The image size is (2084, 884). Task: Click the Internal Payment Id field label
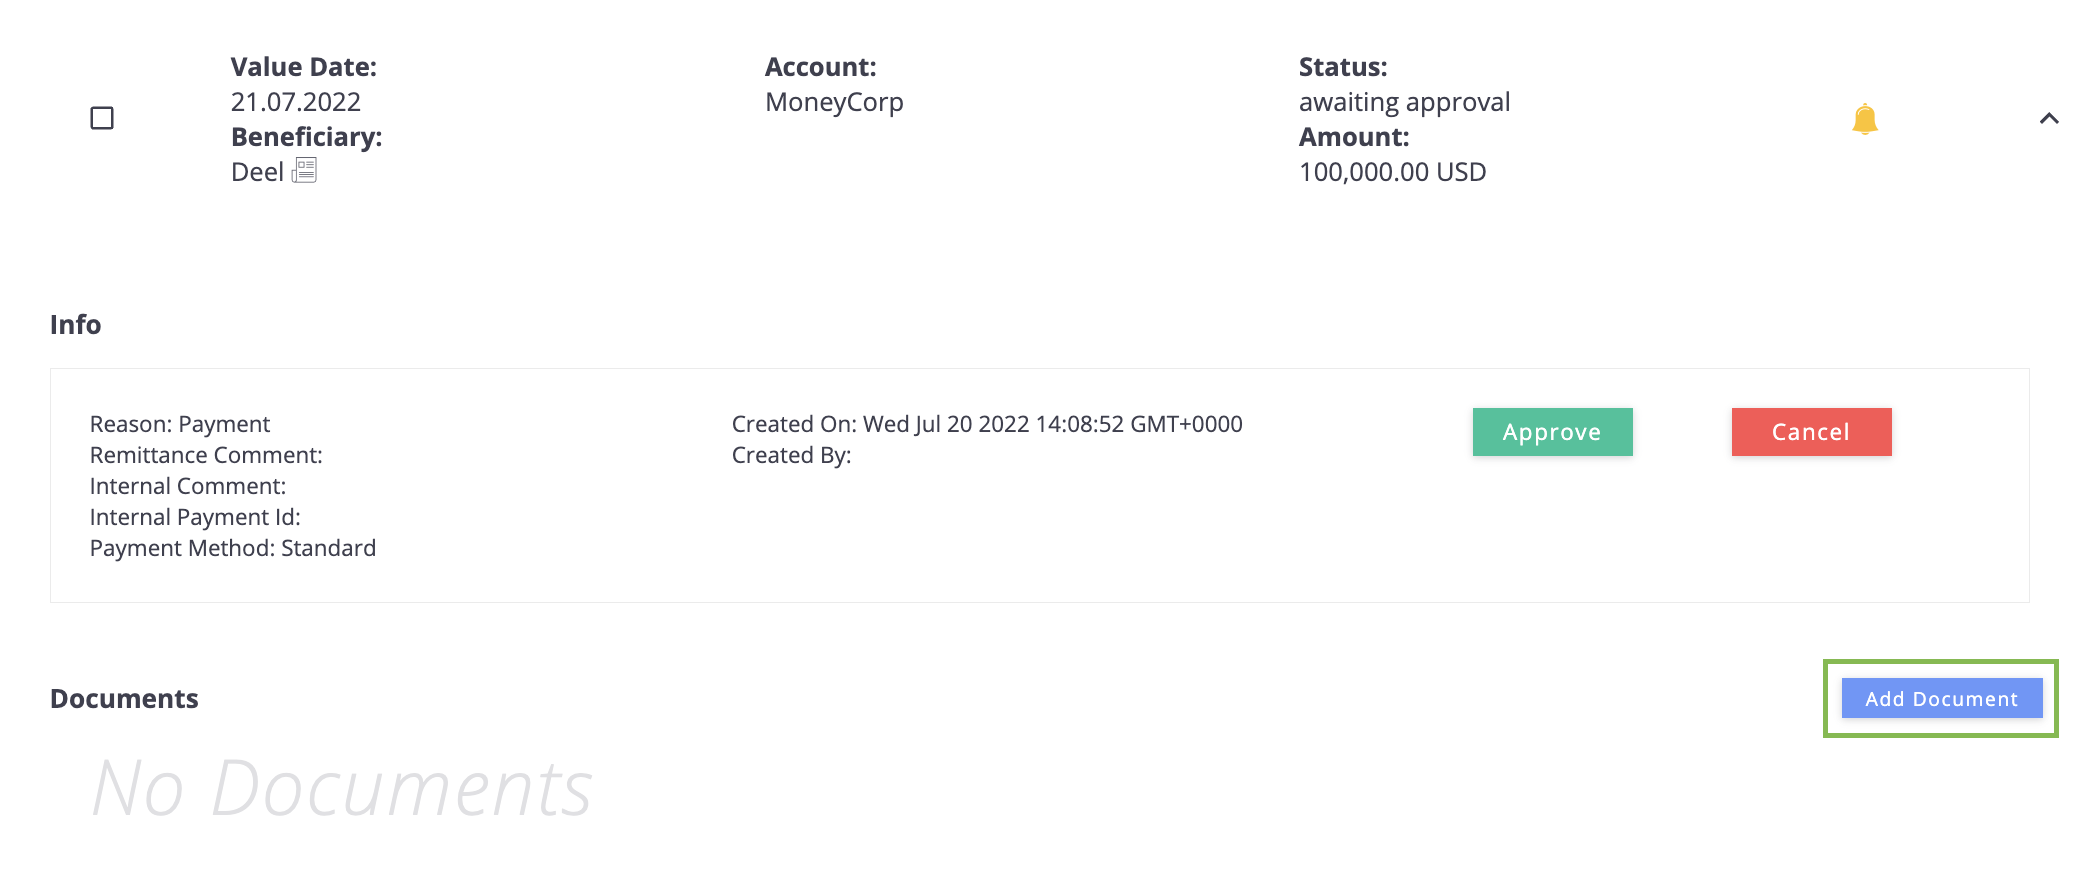[x=195, y=517]
